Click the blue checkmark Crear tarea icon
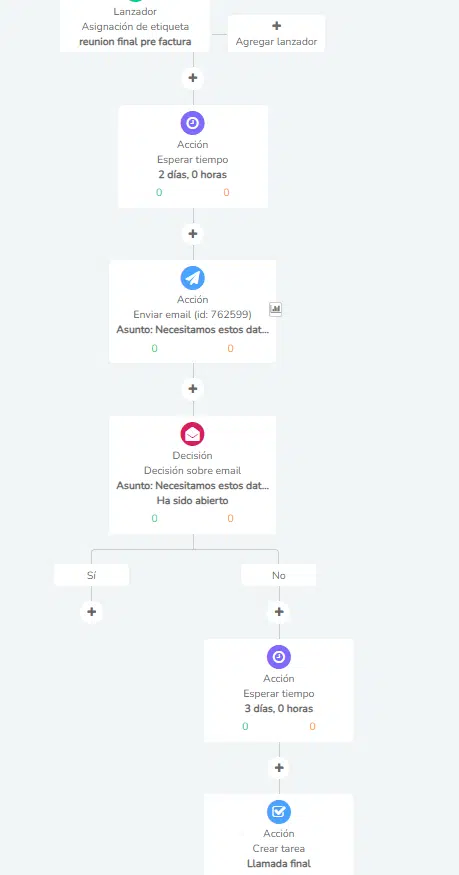 pos(279,812)
